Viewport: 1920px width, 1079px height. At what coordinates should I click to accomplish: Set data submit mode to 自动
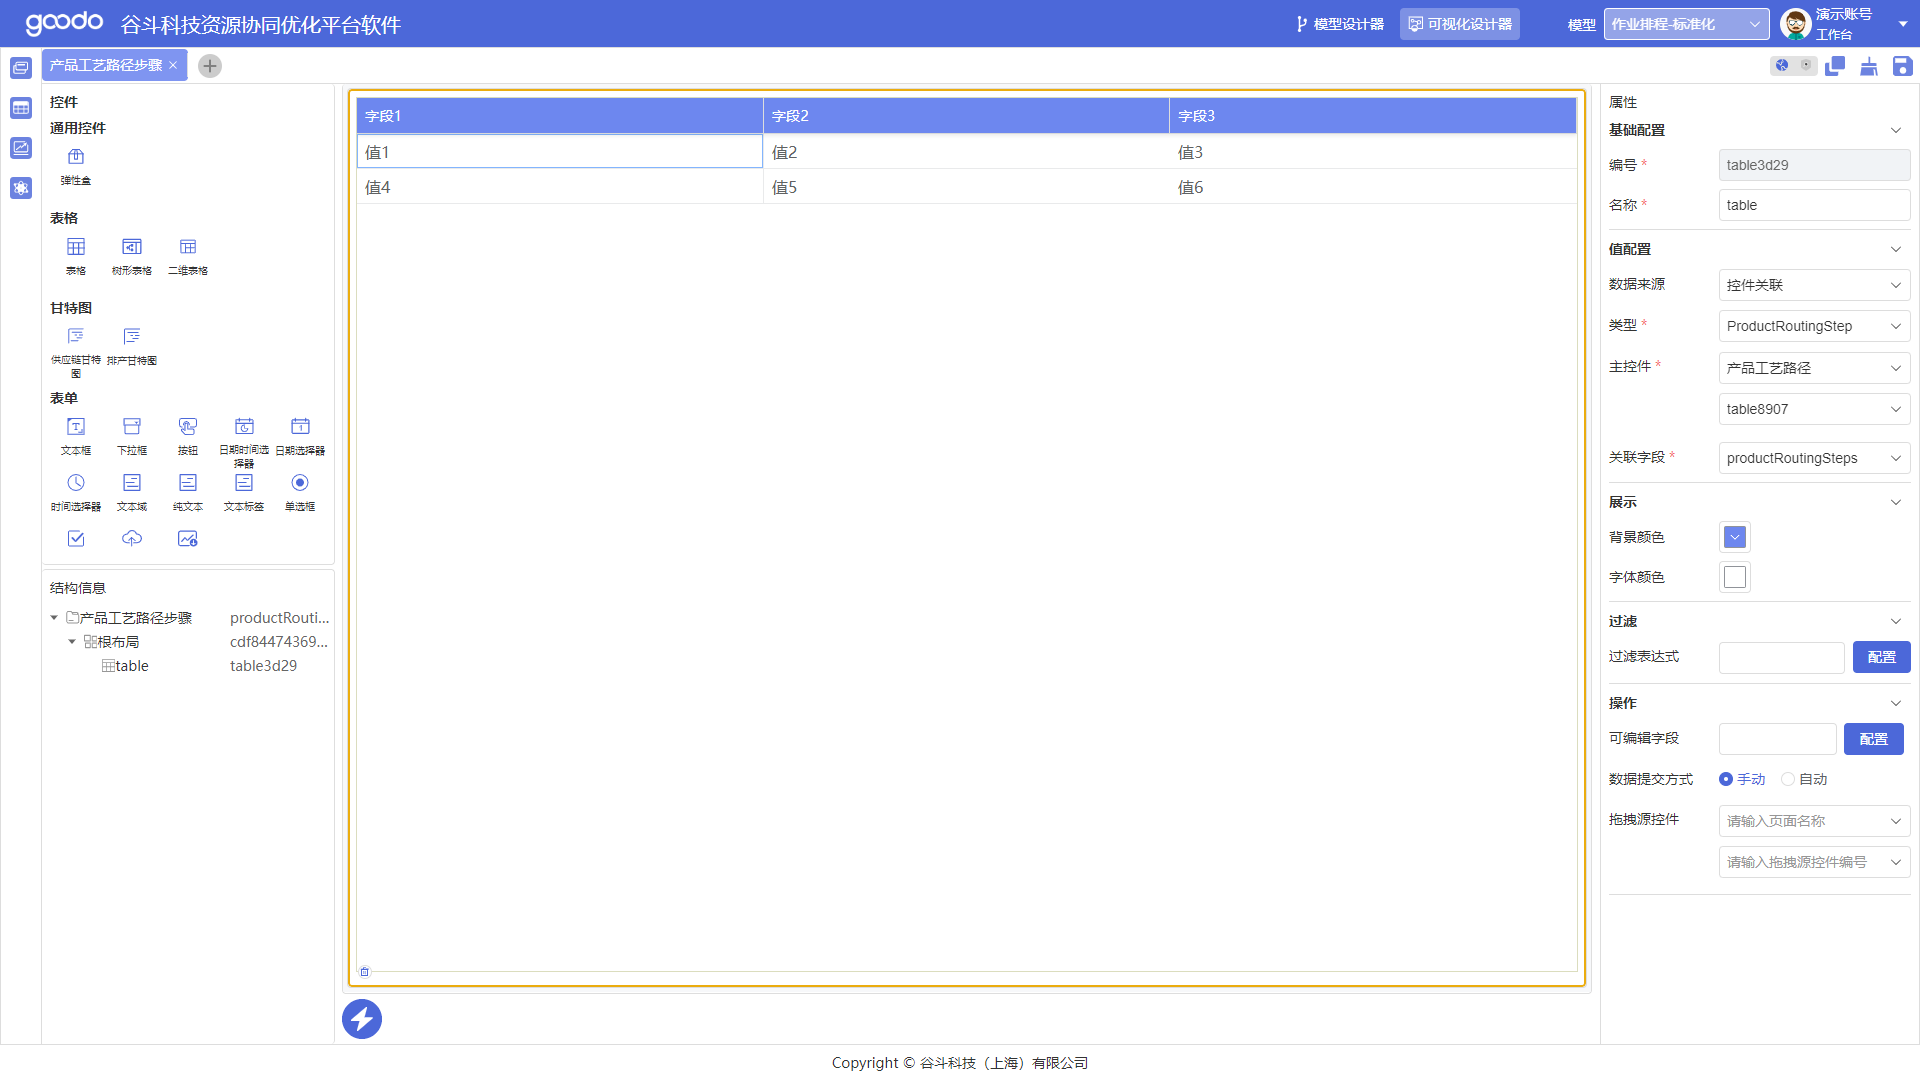1788,779
